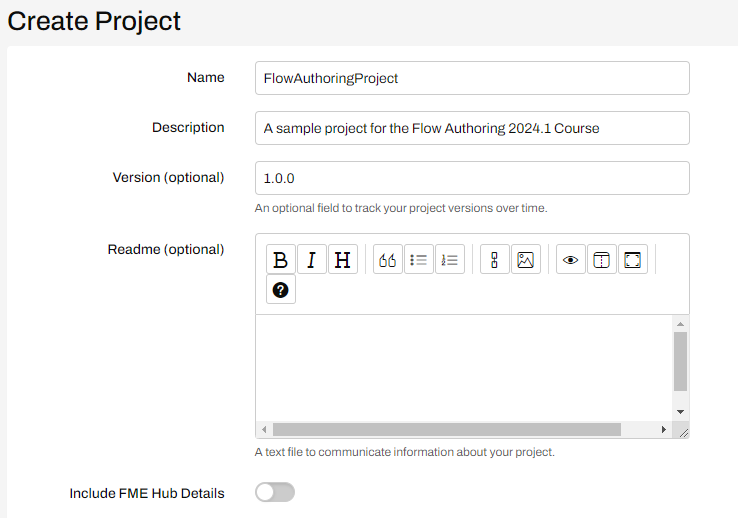The height and width of the screenshot is (518, 738).
Task: Apply italic formatting in Readme editor
Action: click(312, 259)
